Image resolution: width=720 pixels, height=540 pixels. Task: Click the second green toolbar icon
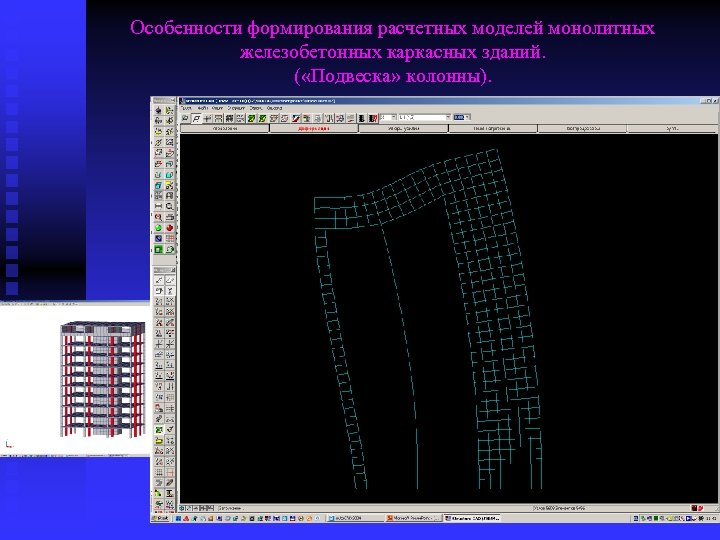[262, 118]
